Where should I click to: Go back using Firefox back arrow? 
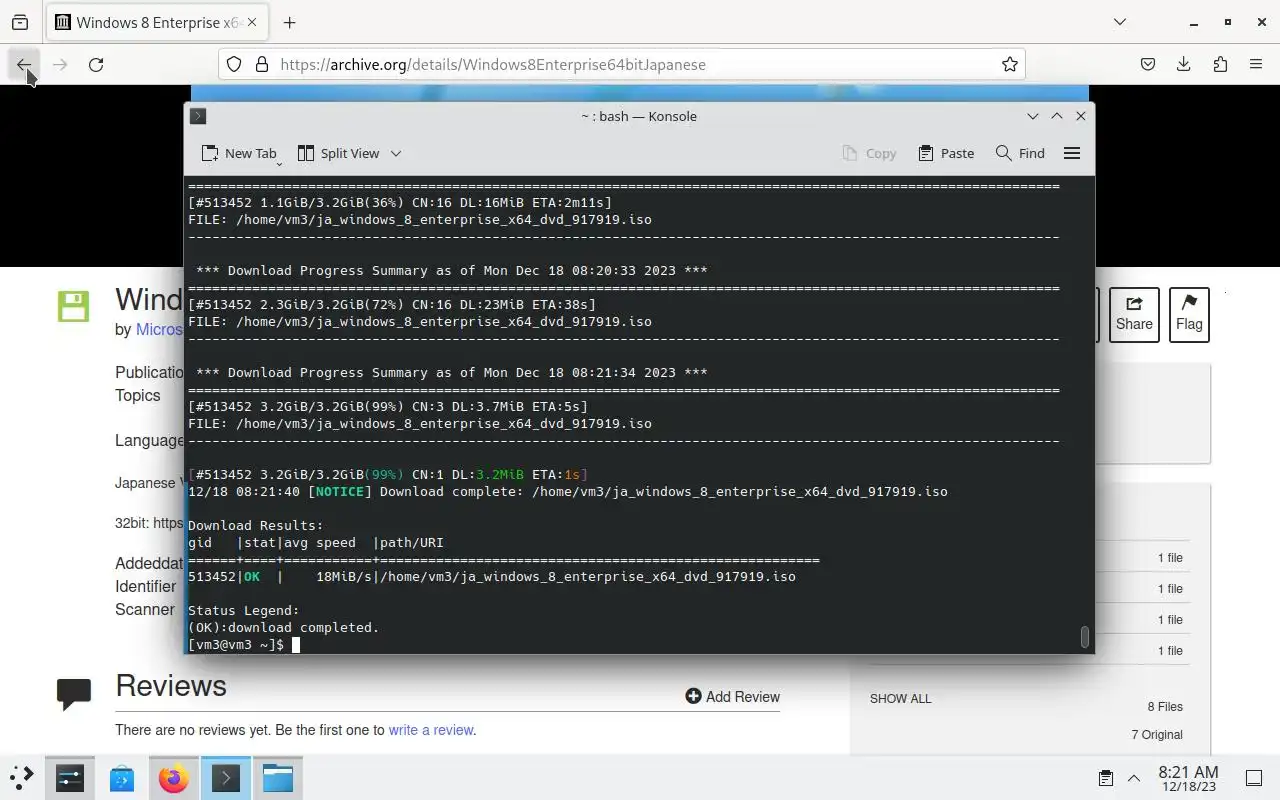tap(24, 64)
